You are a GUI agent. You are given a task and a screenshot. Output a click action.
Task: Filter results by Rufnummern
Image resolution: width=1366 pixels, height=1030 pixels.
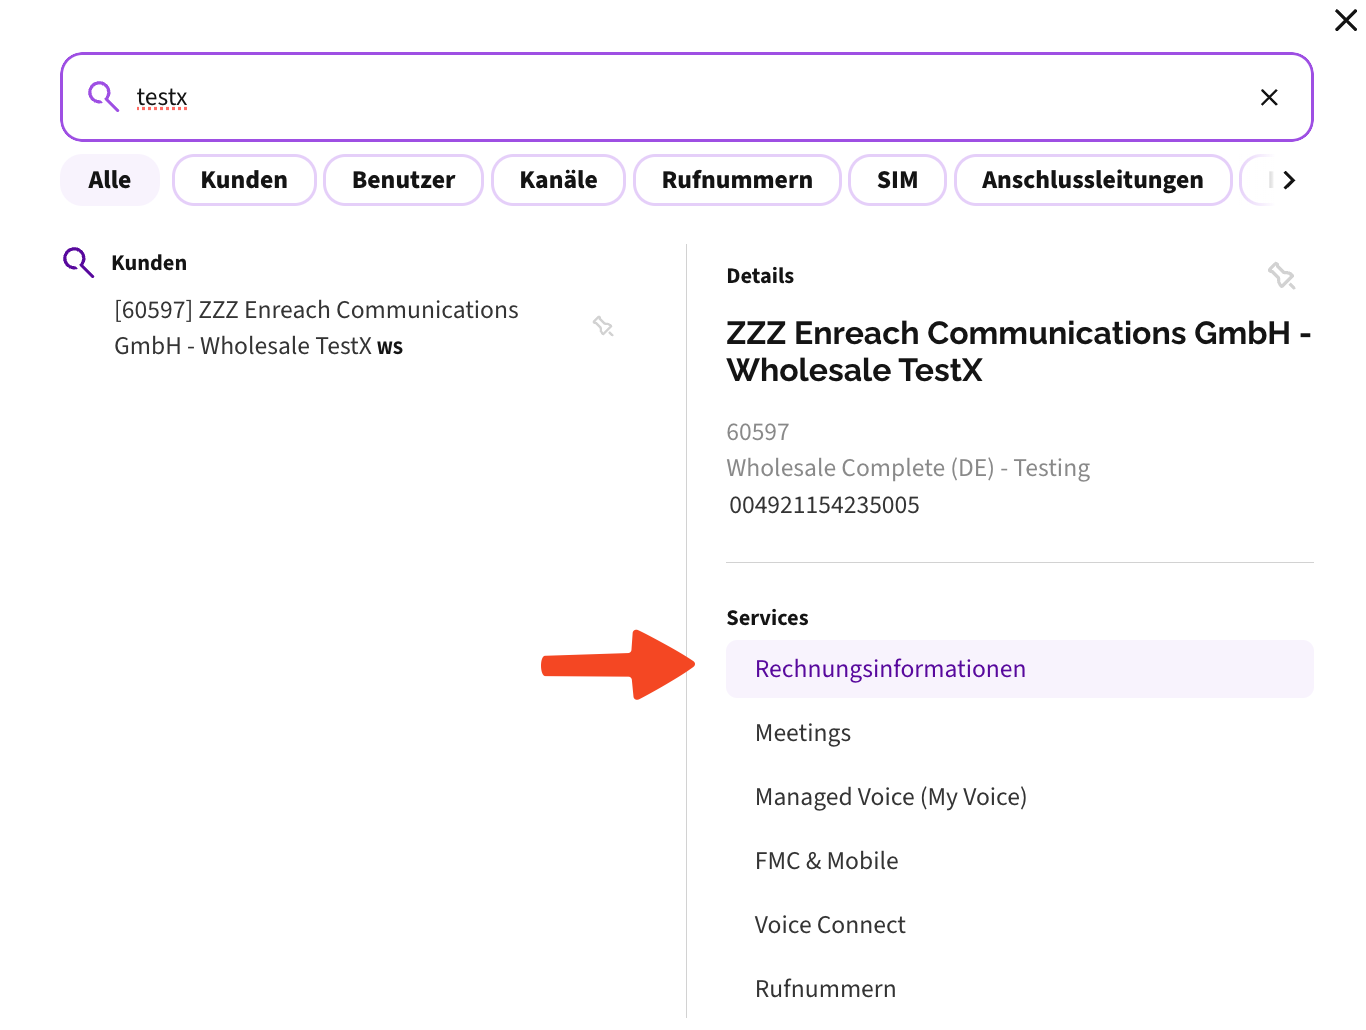tap(737, 180)
